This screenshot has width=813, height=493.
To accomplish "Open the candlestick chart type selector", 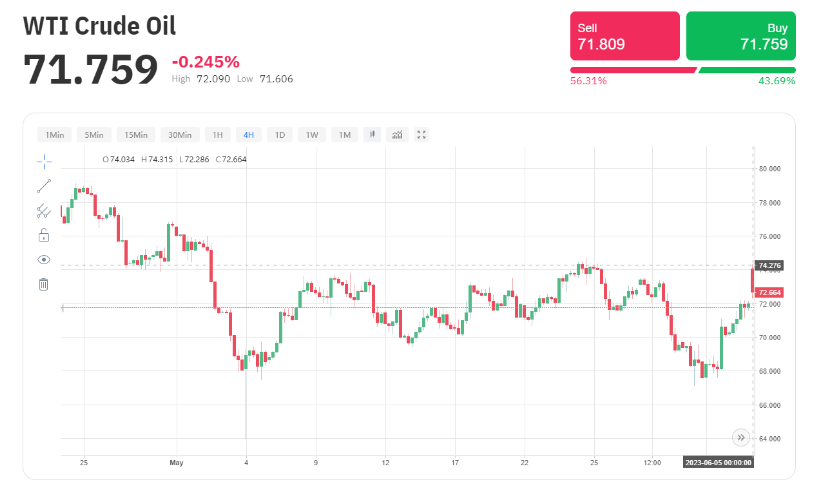I will [x=372, y=134].
